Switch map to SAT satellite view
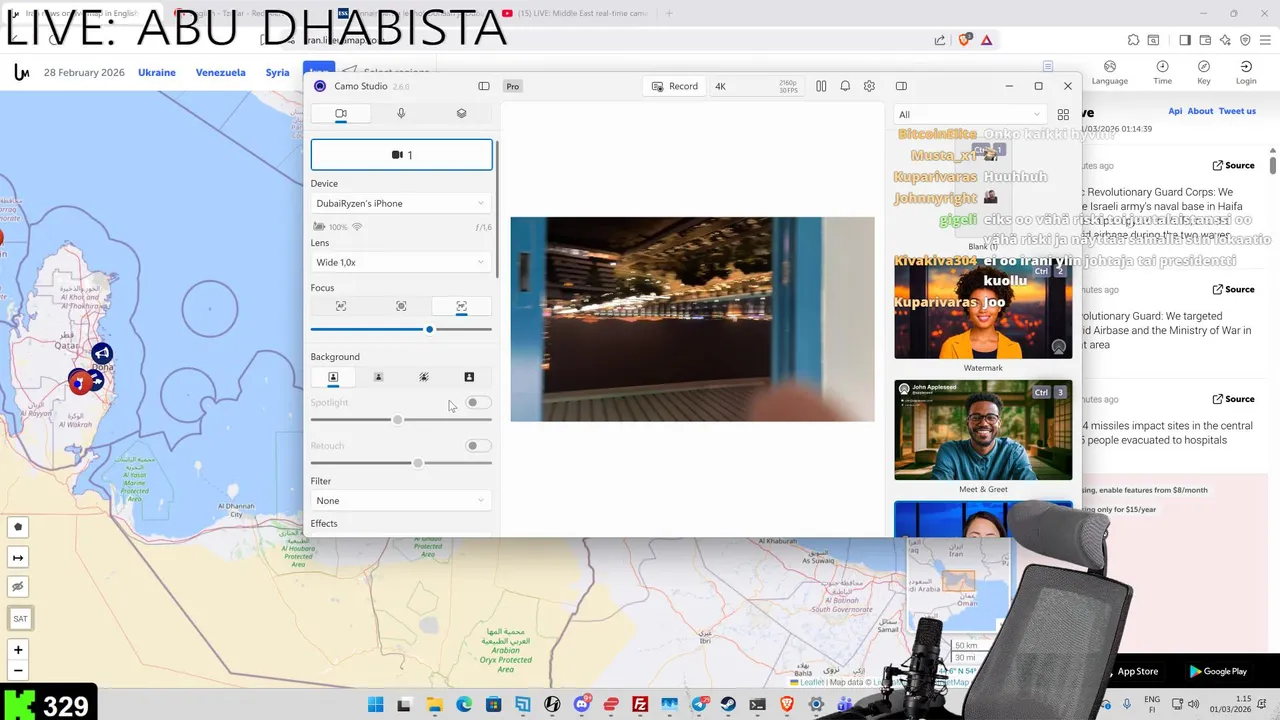Viewport: 1280px width, 720px height. pos(19,619)
